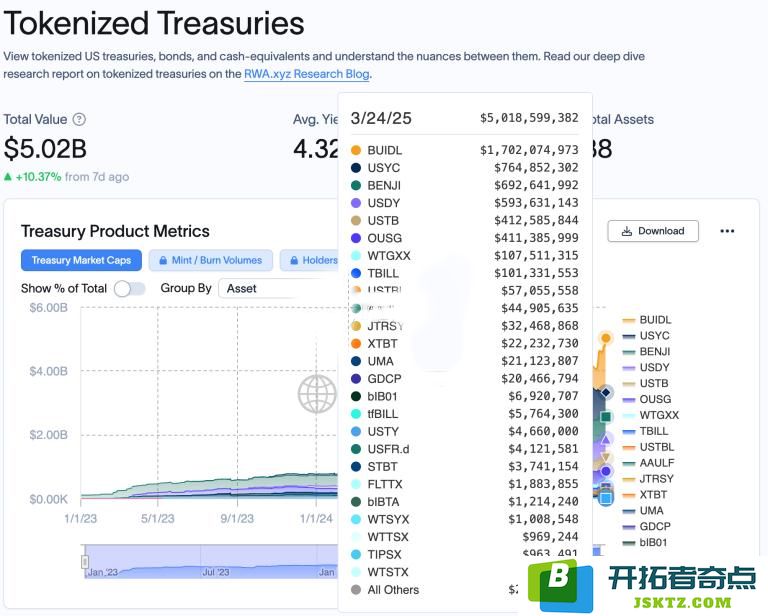Viewport: 768px width, 616px height.
Task: Toggle Show % of Total switch
Action: pos(130,288)
